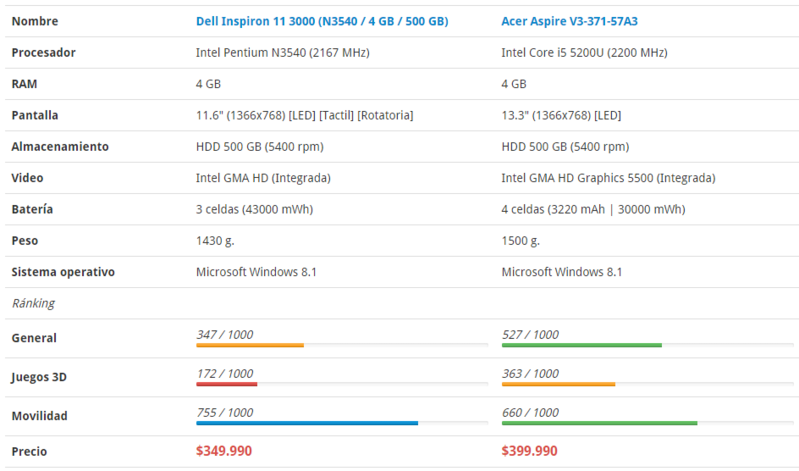The width and height of the screenshot is (799, 471).
Task: Click 'Intel GMA HD Graphics 5500 (Integrada)' cell
Action: coord(608,178)
